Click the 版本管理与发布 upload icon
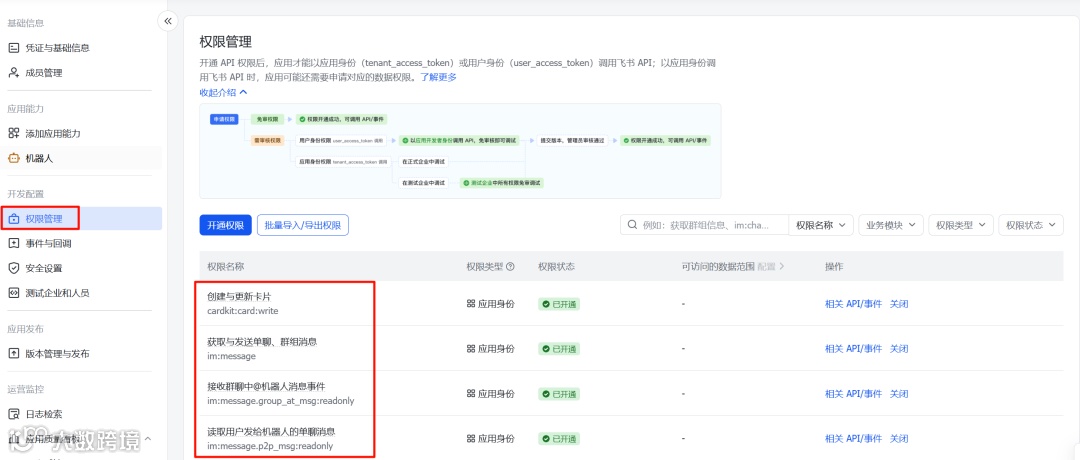 click(13, 353)
